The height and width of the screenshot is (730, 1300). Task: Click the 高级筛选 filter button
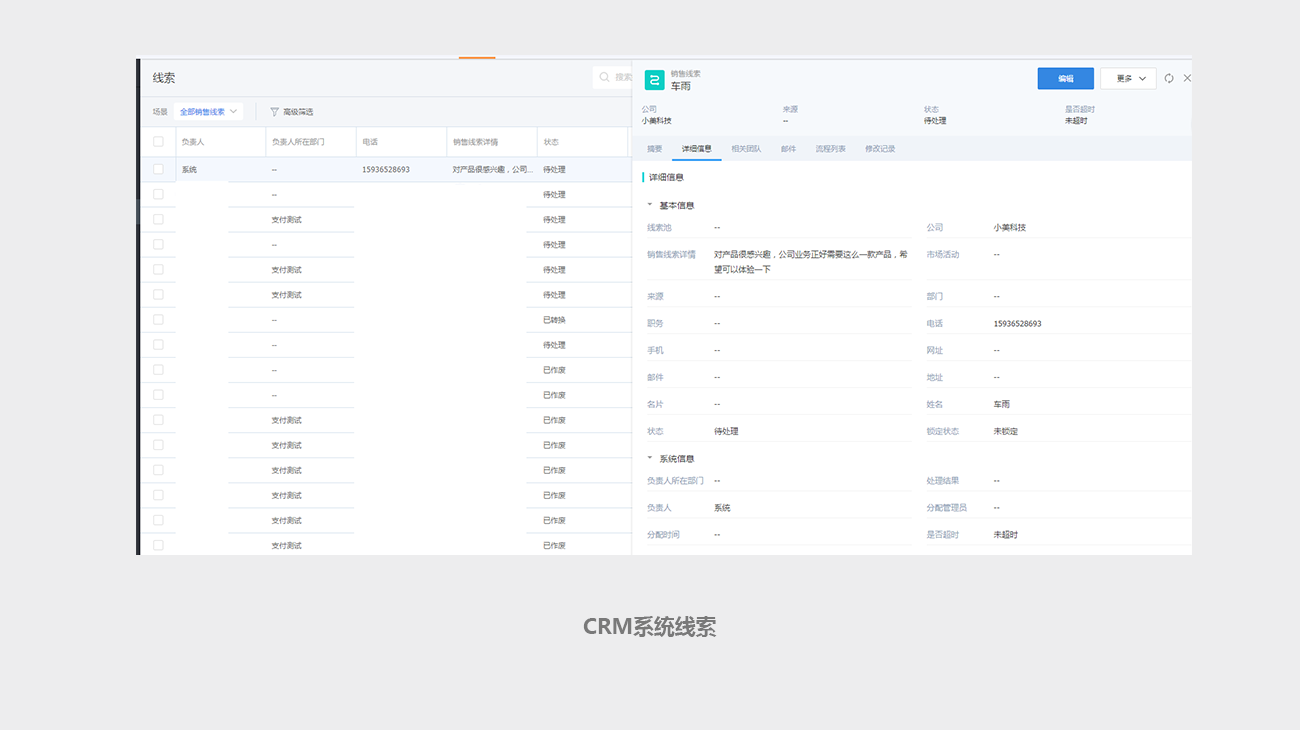point(292,112)
